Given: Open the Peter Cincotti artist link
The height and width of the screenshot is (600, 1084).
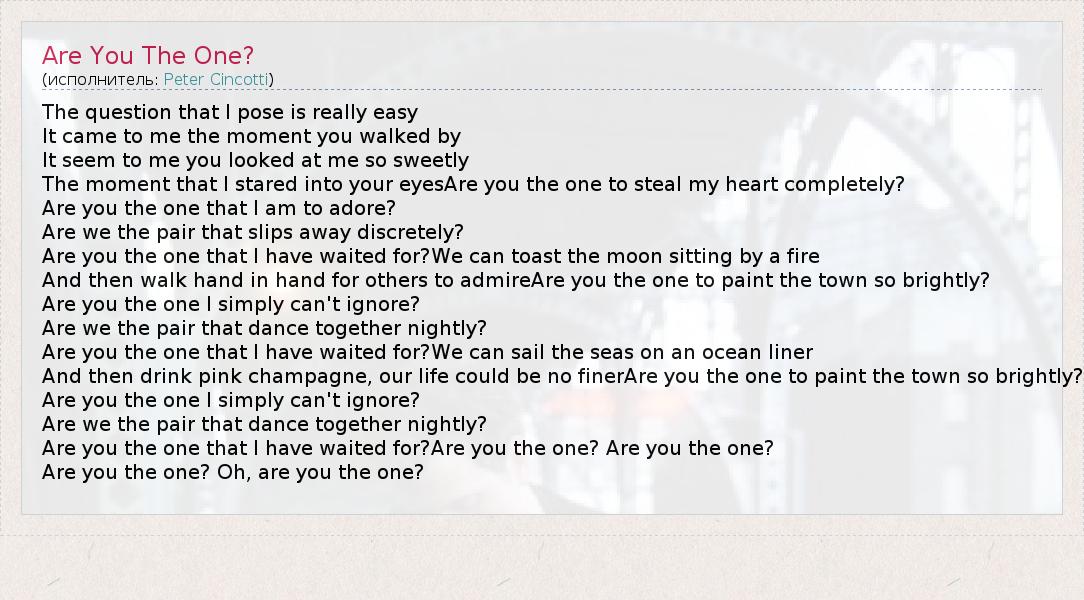Looking at the screenshot, I should 216,79.
